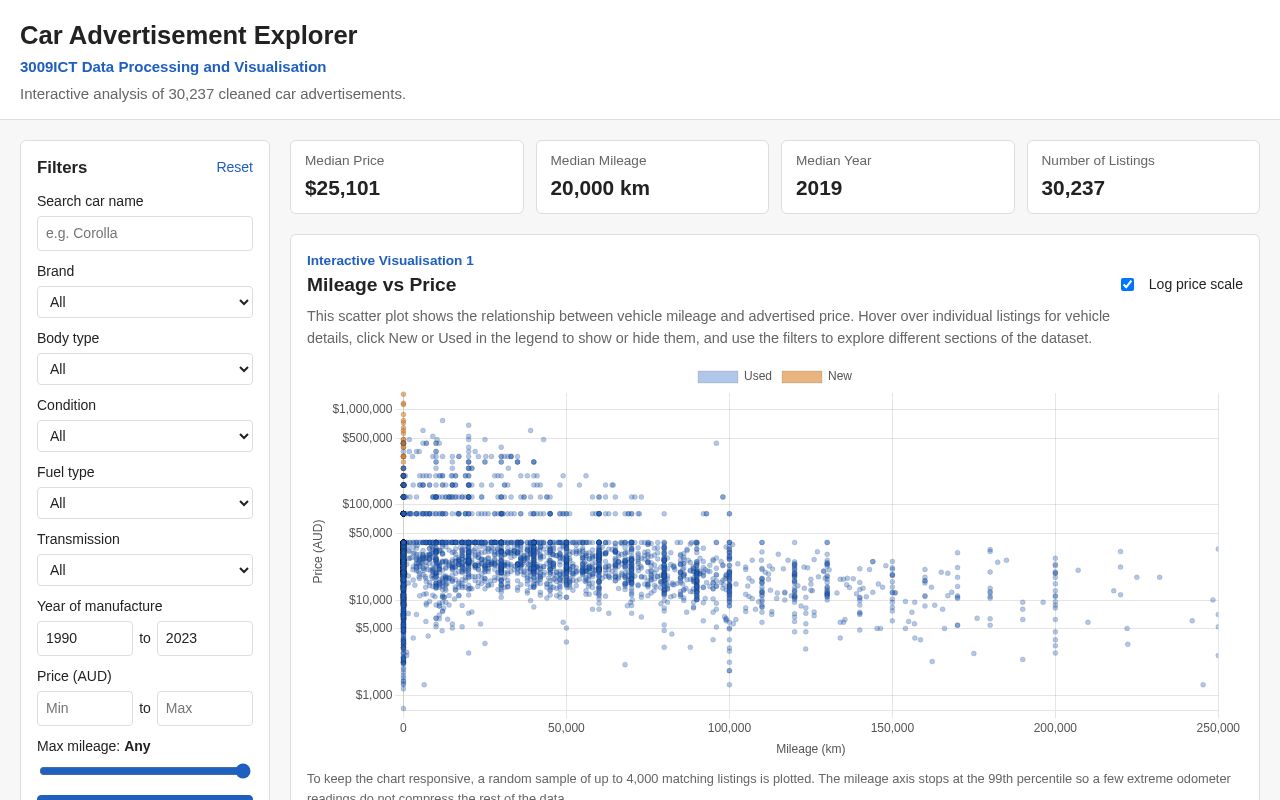Image resolution: width=1280 pixels, height=800 pixels.
Task: Toggle the Log price scale checkbox
Action: pos(1127,284)
